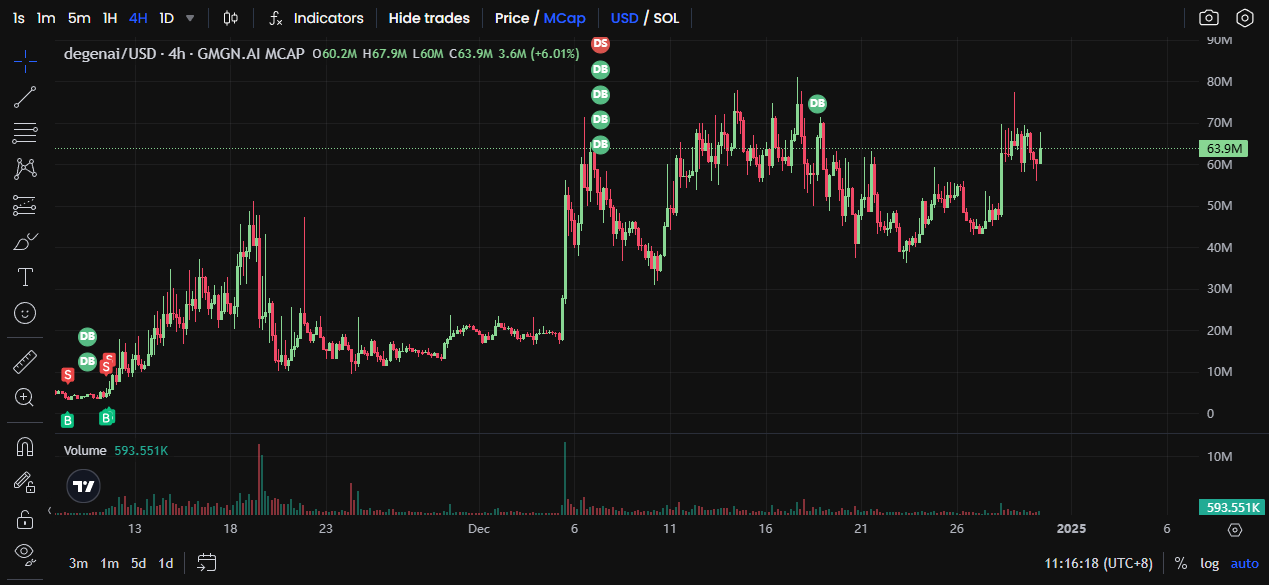This screenshot has width=1269, height=585.
Task: Toggle auto scale on price axis
Action: pyautogui.click(x=1244, y=563)
